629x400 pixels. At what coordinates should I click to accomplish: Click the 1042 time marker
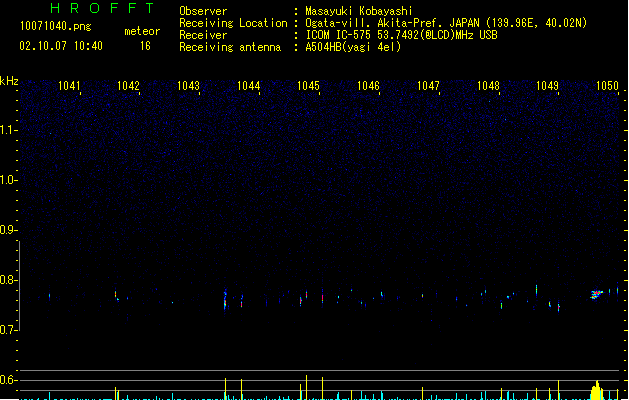pos(128,86)
